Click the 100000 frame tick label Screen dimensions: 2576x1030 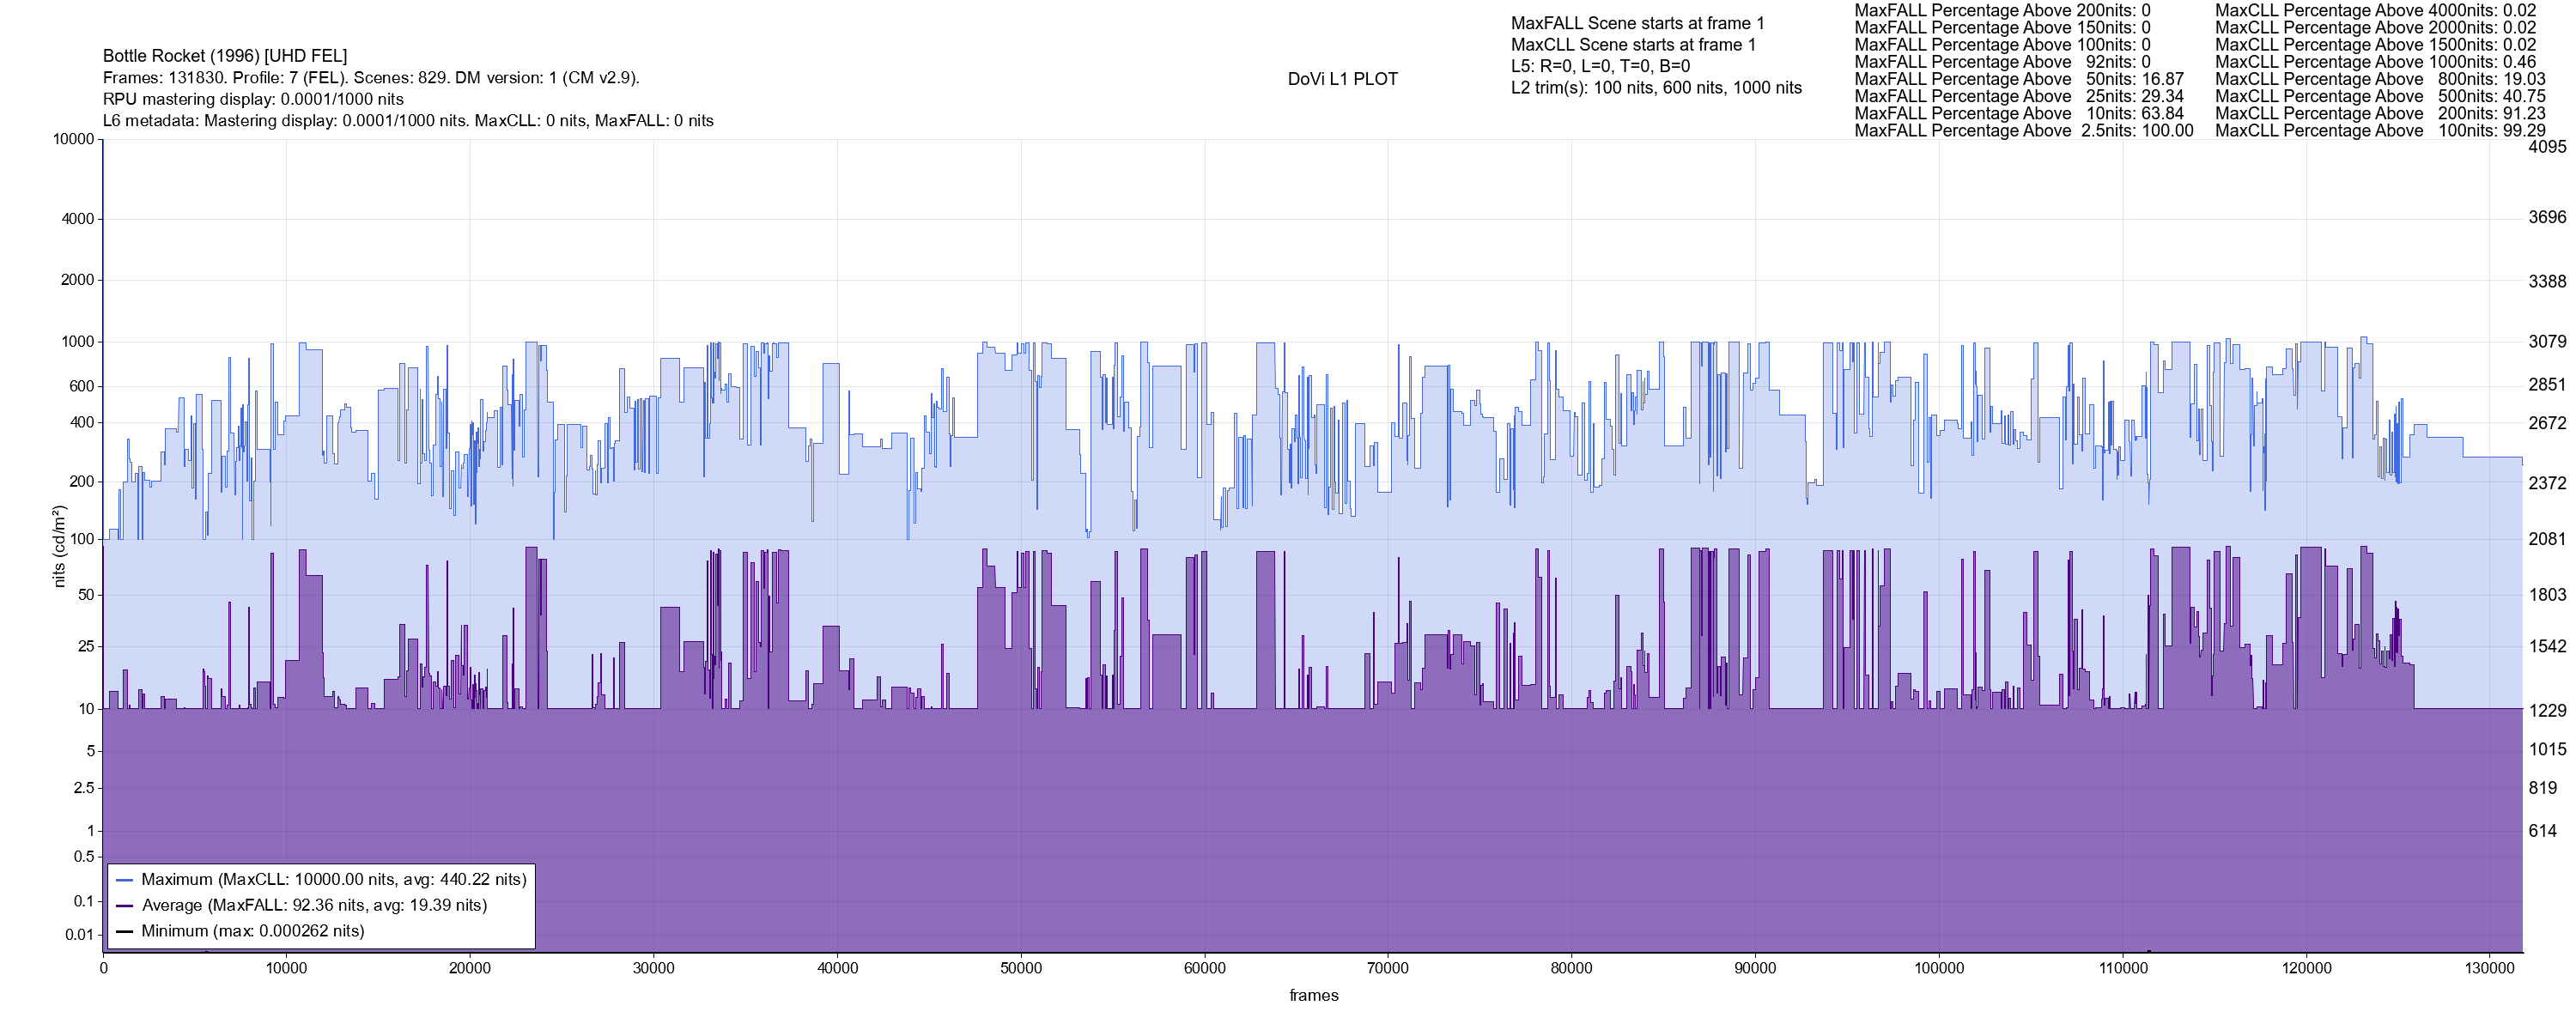[1938, 969]
